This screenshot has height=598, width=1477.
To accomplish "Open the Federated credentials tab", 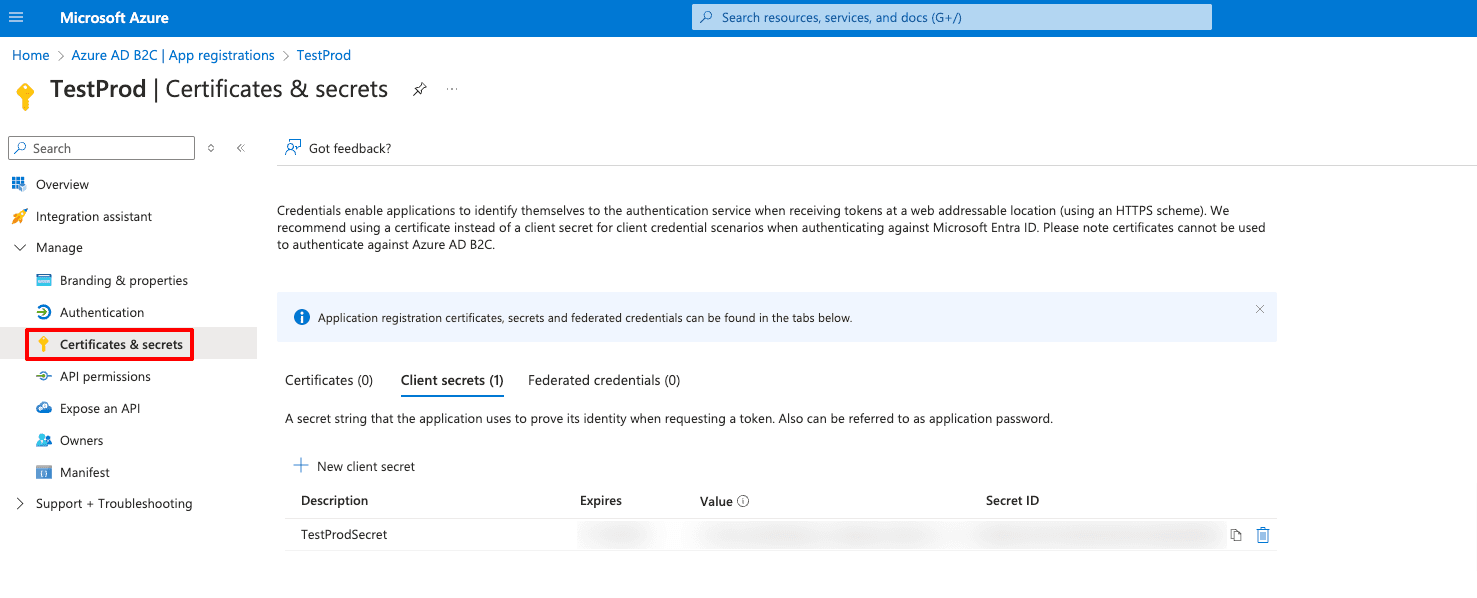I will click(603, 380).
